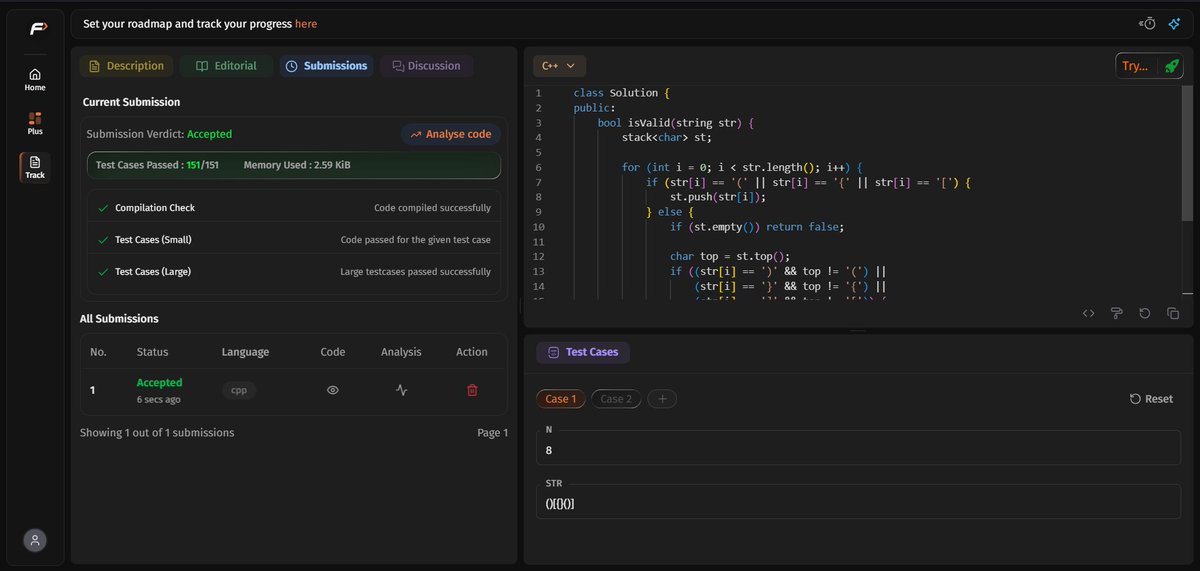This screenshot has height=571, width=1200.
Task: Click code line 'stack<char> st;'
Action: (x=666, y=137)
